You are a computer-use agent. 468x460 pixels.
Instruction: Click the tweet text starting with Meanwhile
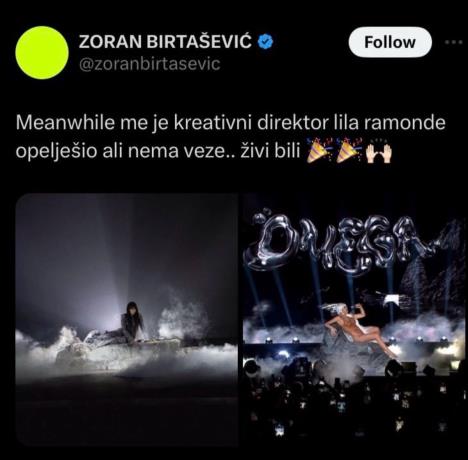click(x=231, y=137)
